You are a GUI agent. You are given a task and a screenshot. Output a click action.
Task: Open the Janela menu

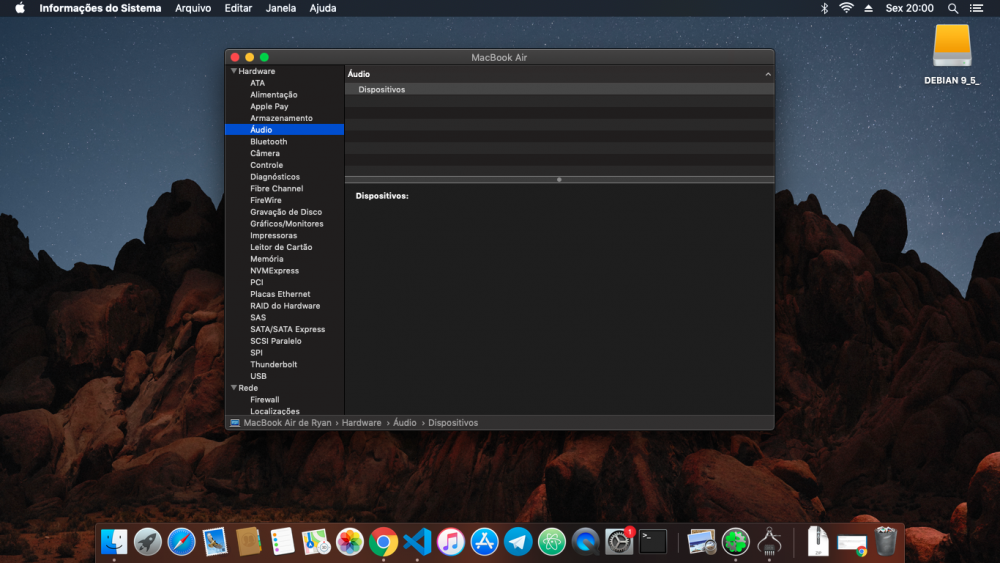click(281, 8)
